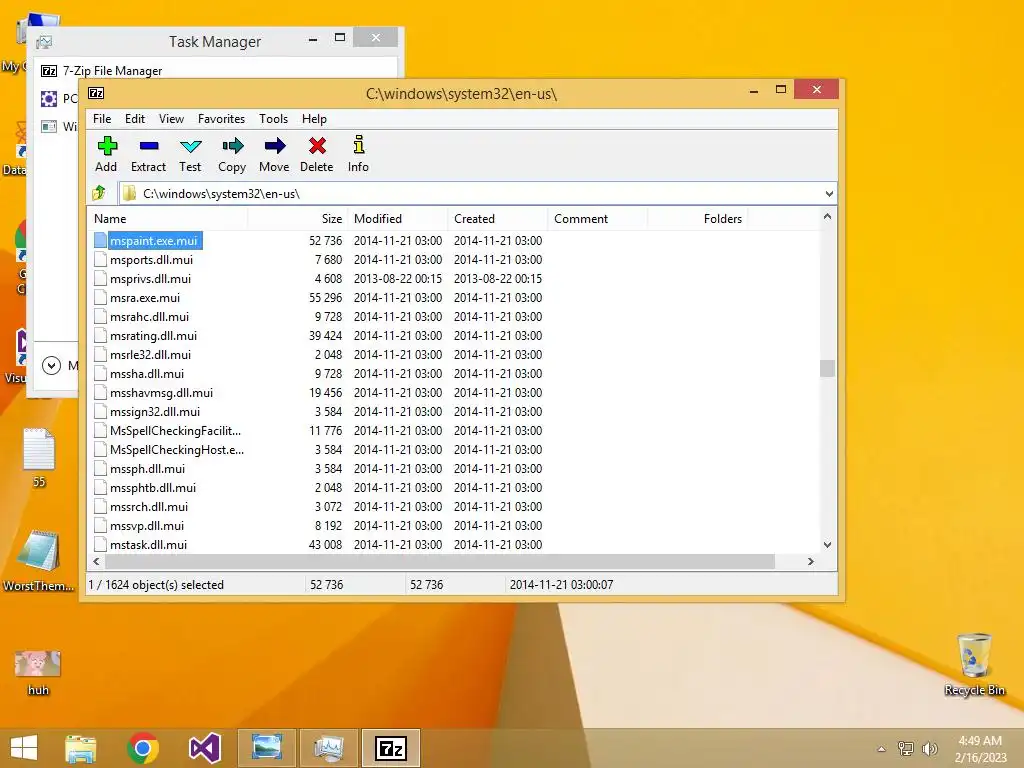Viewport: 1024px width, 768px height.
Task: Open the Favorites menu
Action: click(x=221, y=119)
